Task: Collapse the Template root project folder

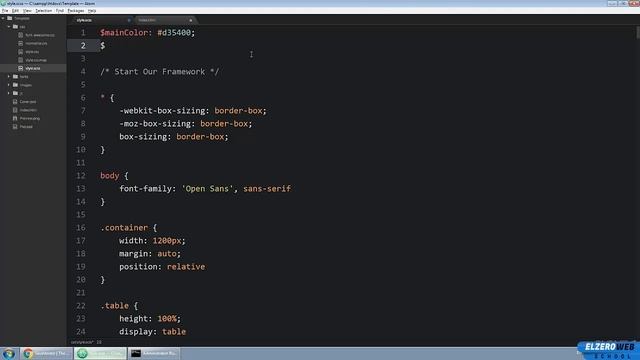Action: 3,18
